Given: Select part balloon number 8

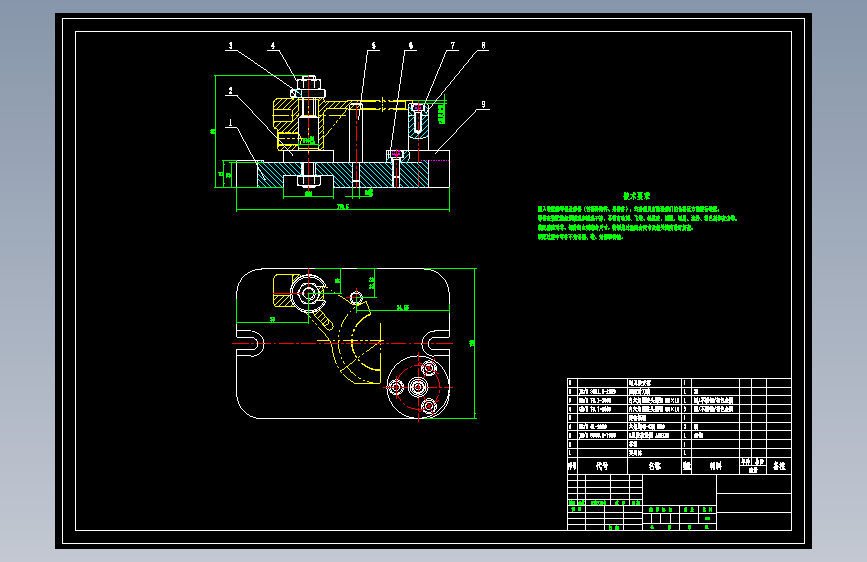Looking at the screenshot, I should pyautogui.click(x=483, y=46).
